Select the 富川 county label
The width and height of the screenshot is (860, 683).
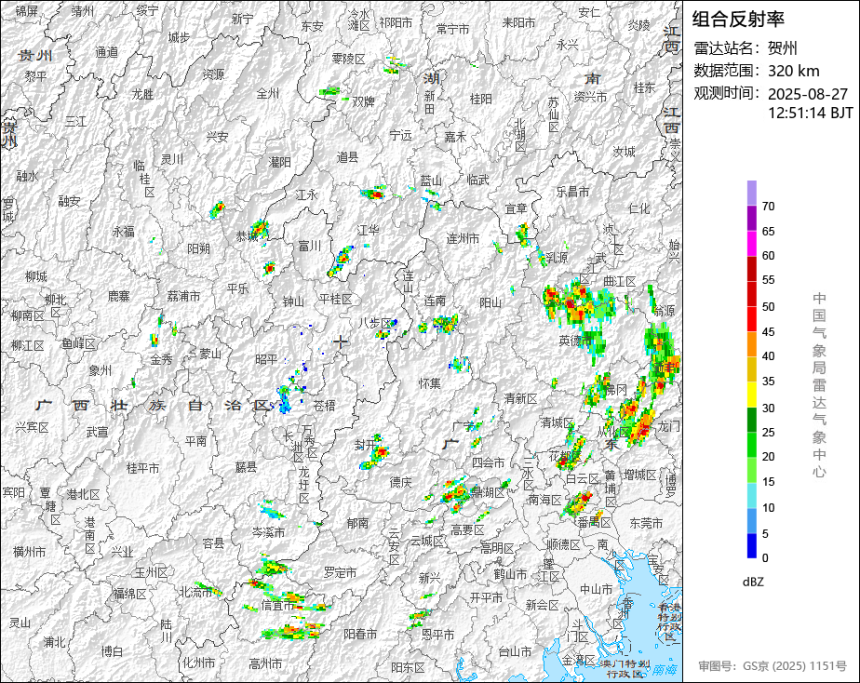click(309, 246)
